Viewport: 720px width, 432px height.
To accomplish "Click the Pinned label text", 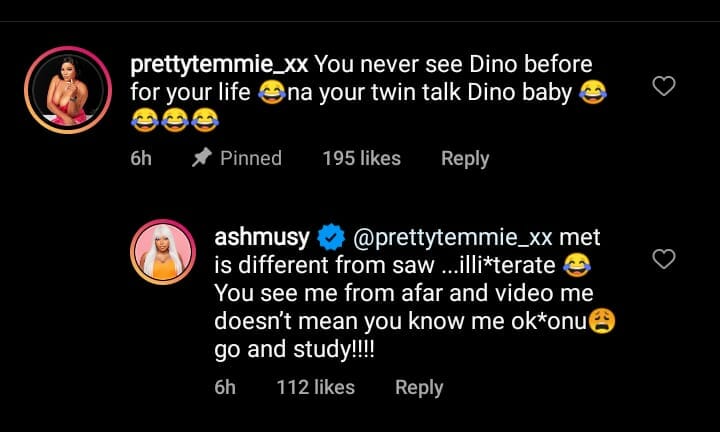I will click(x=250, y=158).
